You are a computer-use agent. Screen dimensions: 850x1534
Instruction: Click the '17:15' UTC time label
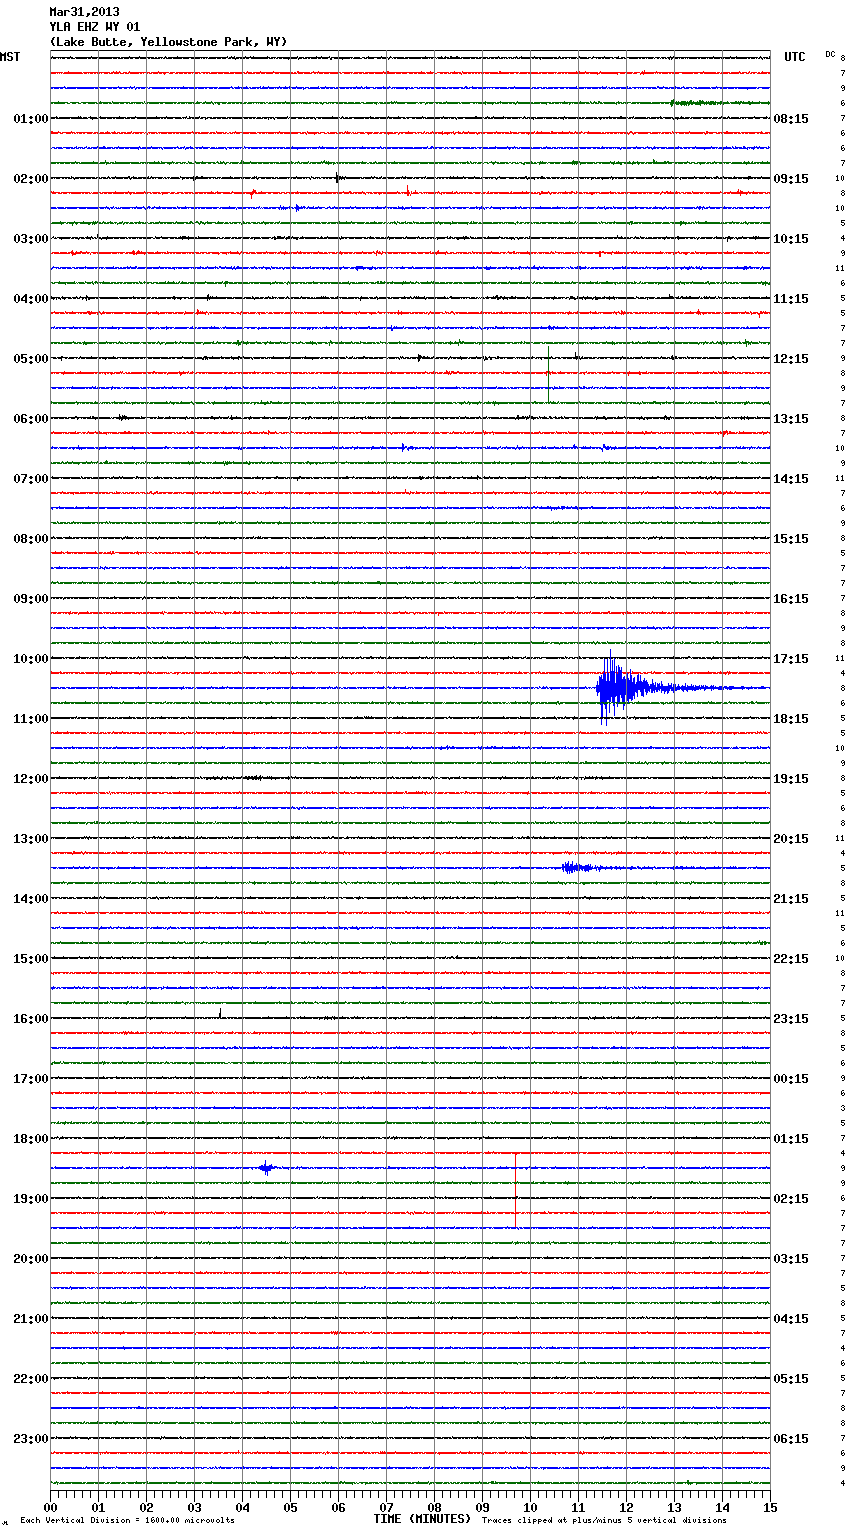(x=791, y=659)
